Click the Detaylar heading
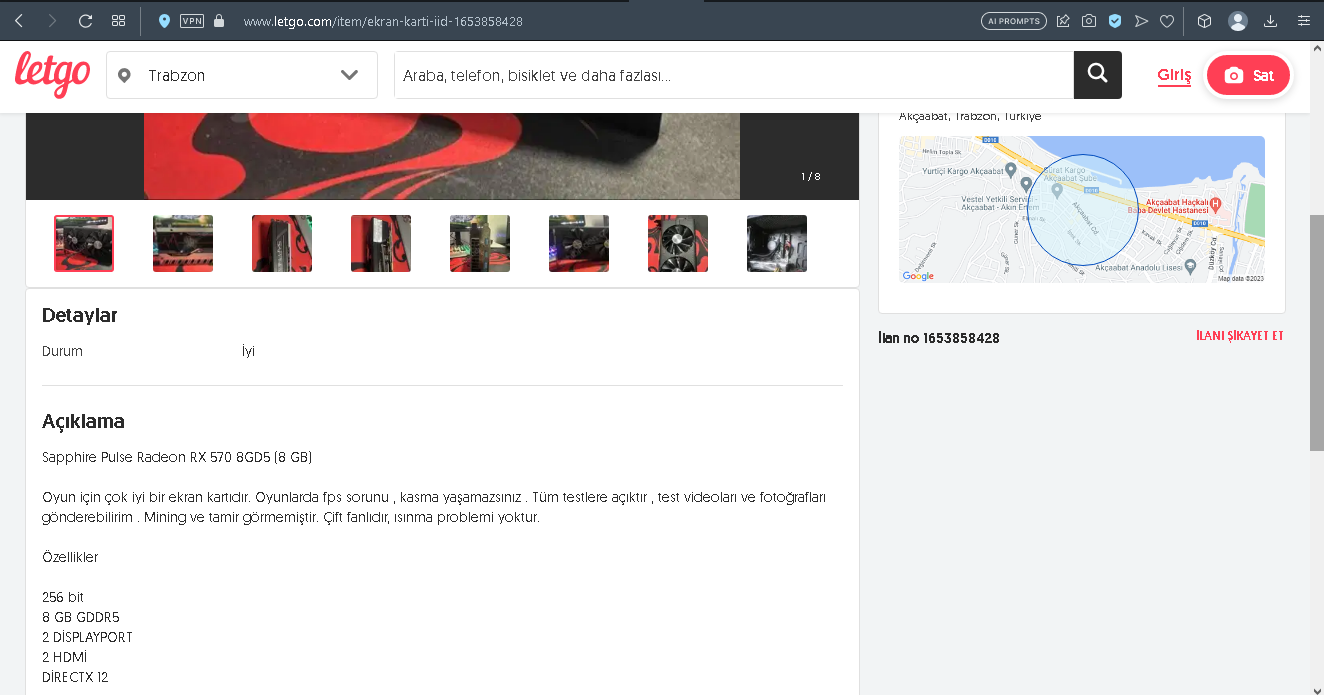This screenshot has height=695, width=1324. pos(80,316)
